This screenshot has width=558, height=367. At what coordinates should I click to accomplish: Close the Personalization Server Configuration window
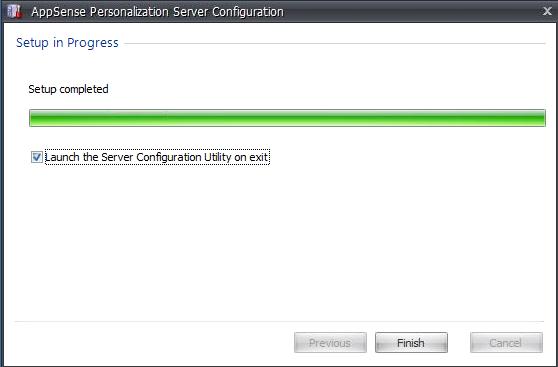pyautogui.click(x=547, y=11)
